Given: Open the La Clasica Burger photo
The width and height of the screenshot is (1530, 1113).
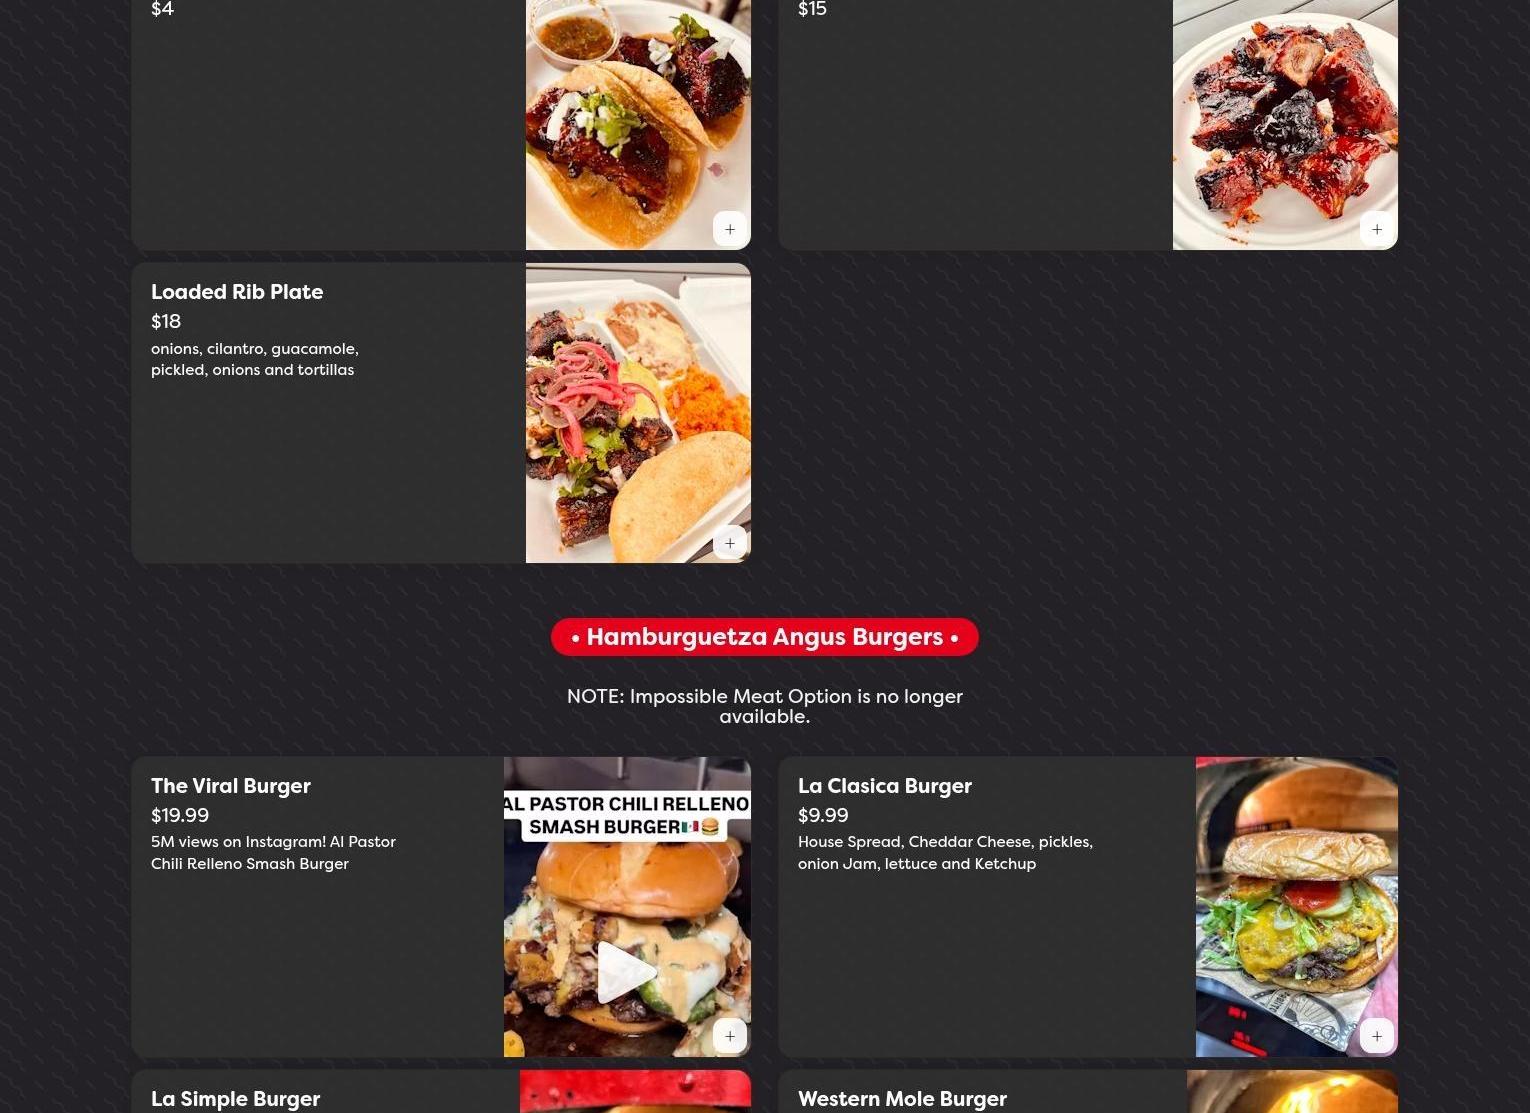Looking at the screenshot, I should [1297, 906].
